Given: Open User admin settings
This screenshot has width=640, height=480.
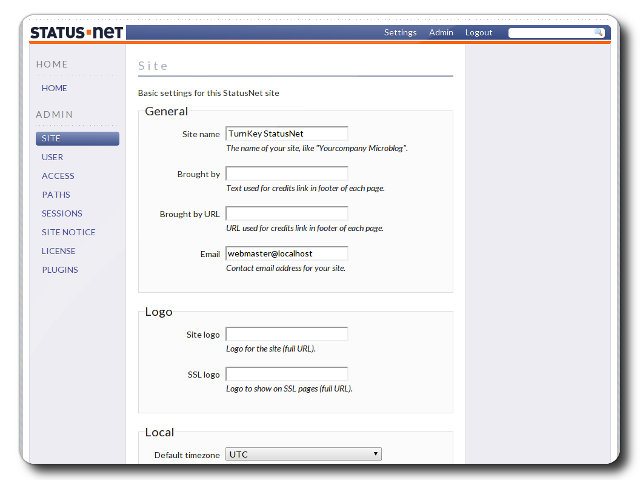Looking at the screenshot, I should click(52, 157).
